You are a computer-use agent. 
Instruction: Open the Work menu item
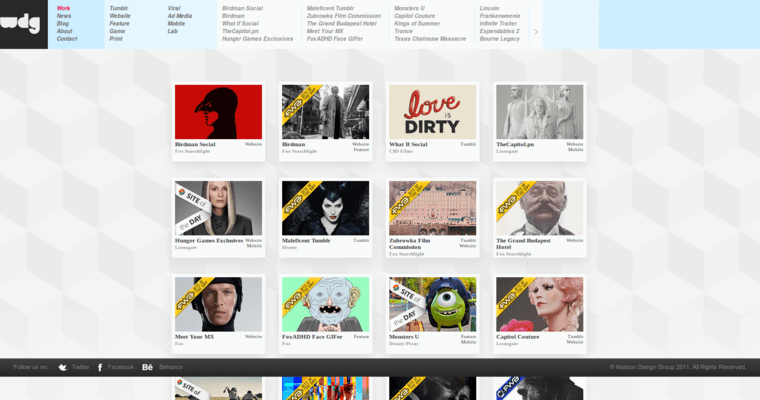pos(63,8)
